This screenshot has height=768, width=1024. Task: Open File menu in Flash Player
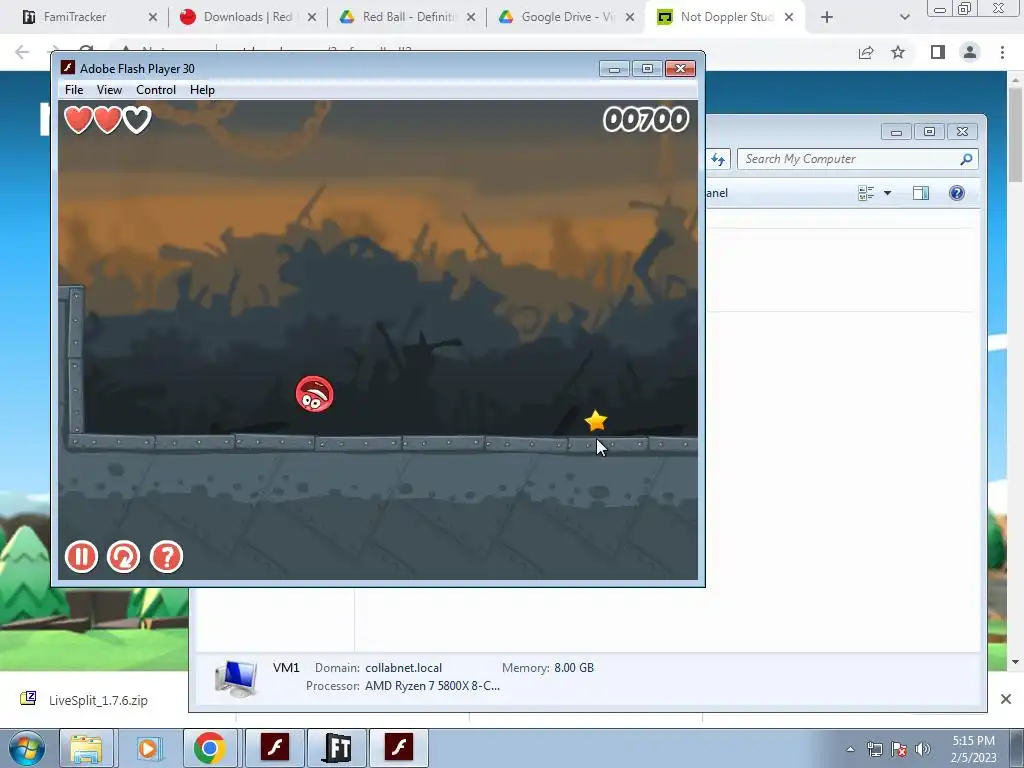[74, 90]
